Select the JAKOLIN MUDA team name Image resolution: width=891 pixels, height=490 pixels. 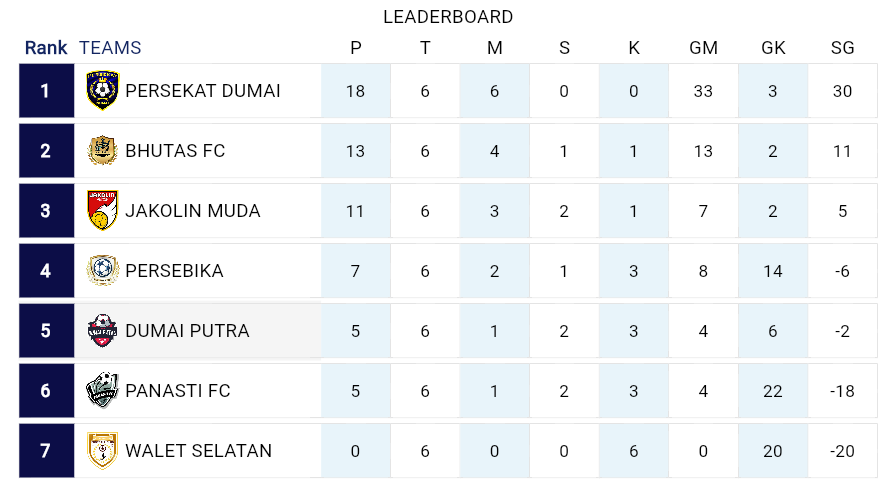[x=192, y=211]
